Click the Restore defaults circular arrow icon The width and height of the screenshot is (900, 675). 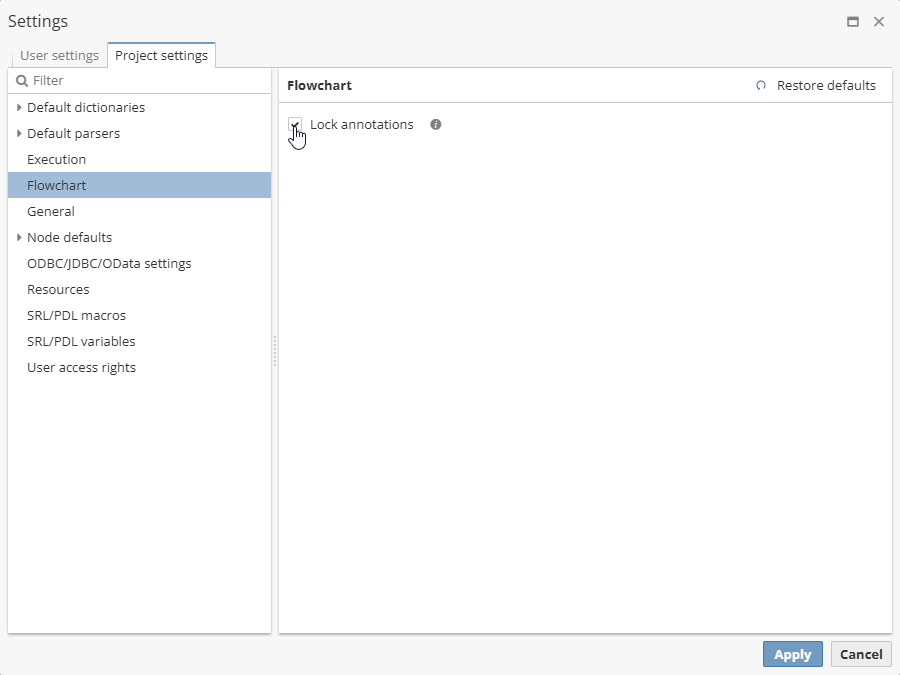[x=761, y=86]
